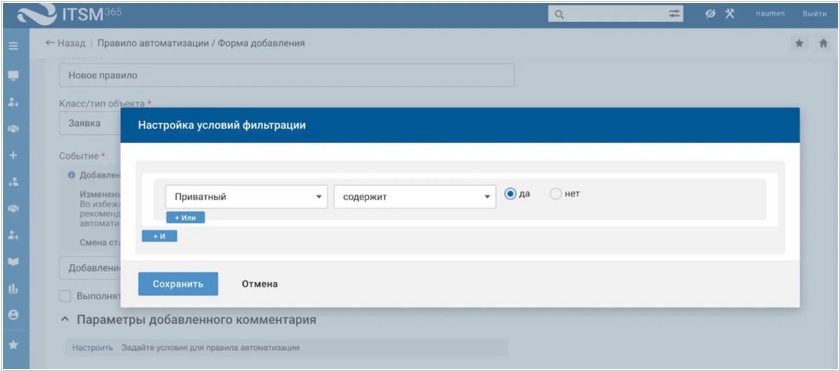Open the 'naumen' user profile
The height and width of the screenshot is (371, 840).
[x=770, y=14]
